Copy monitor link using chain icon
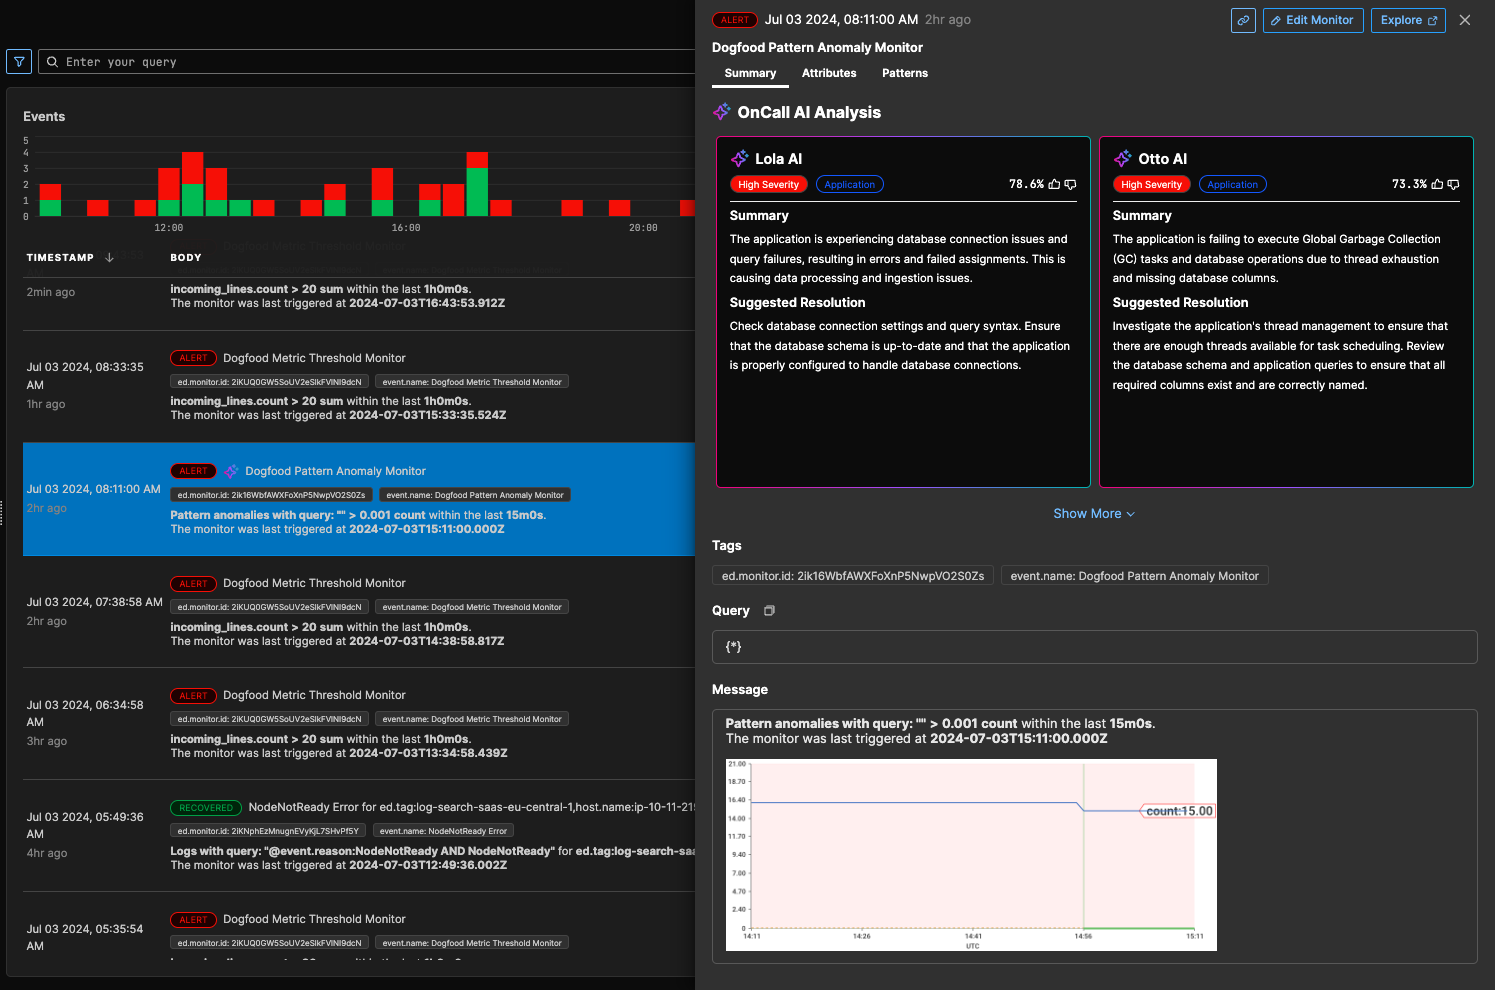 1243,20
